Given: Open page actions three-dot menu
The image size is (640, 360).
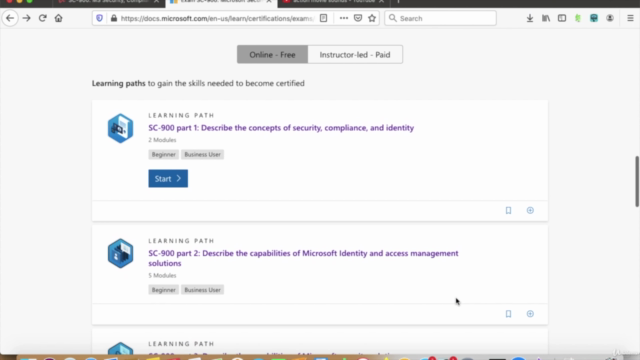Looking at the screenshot, I should coord(344,18).
